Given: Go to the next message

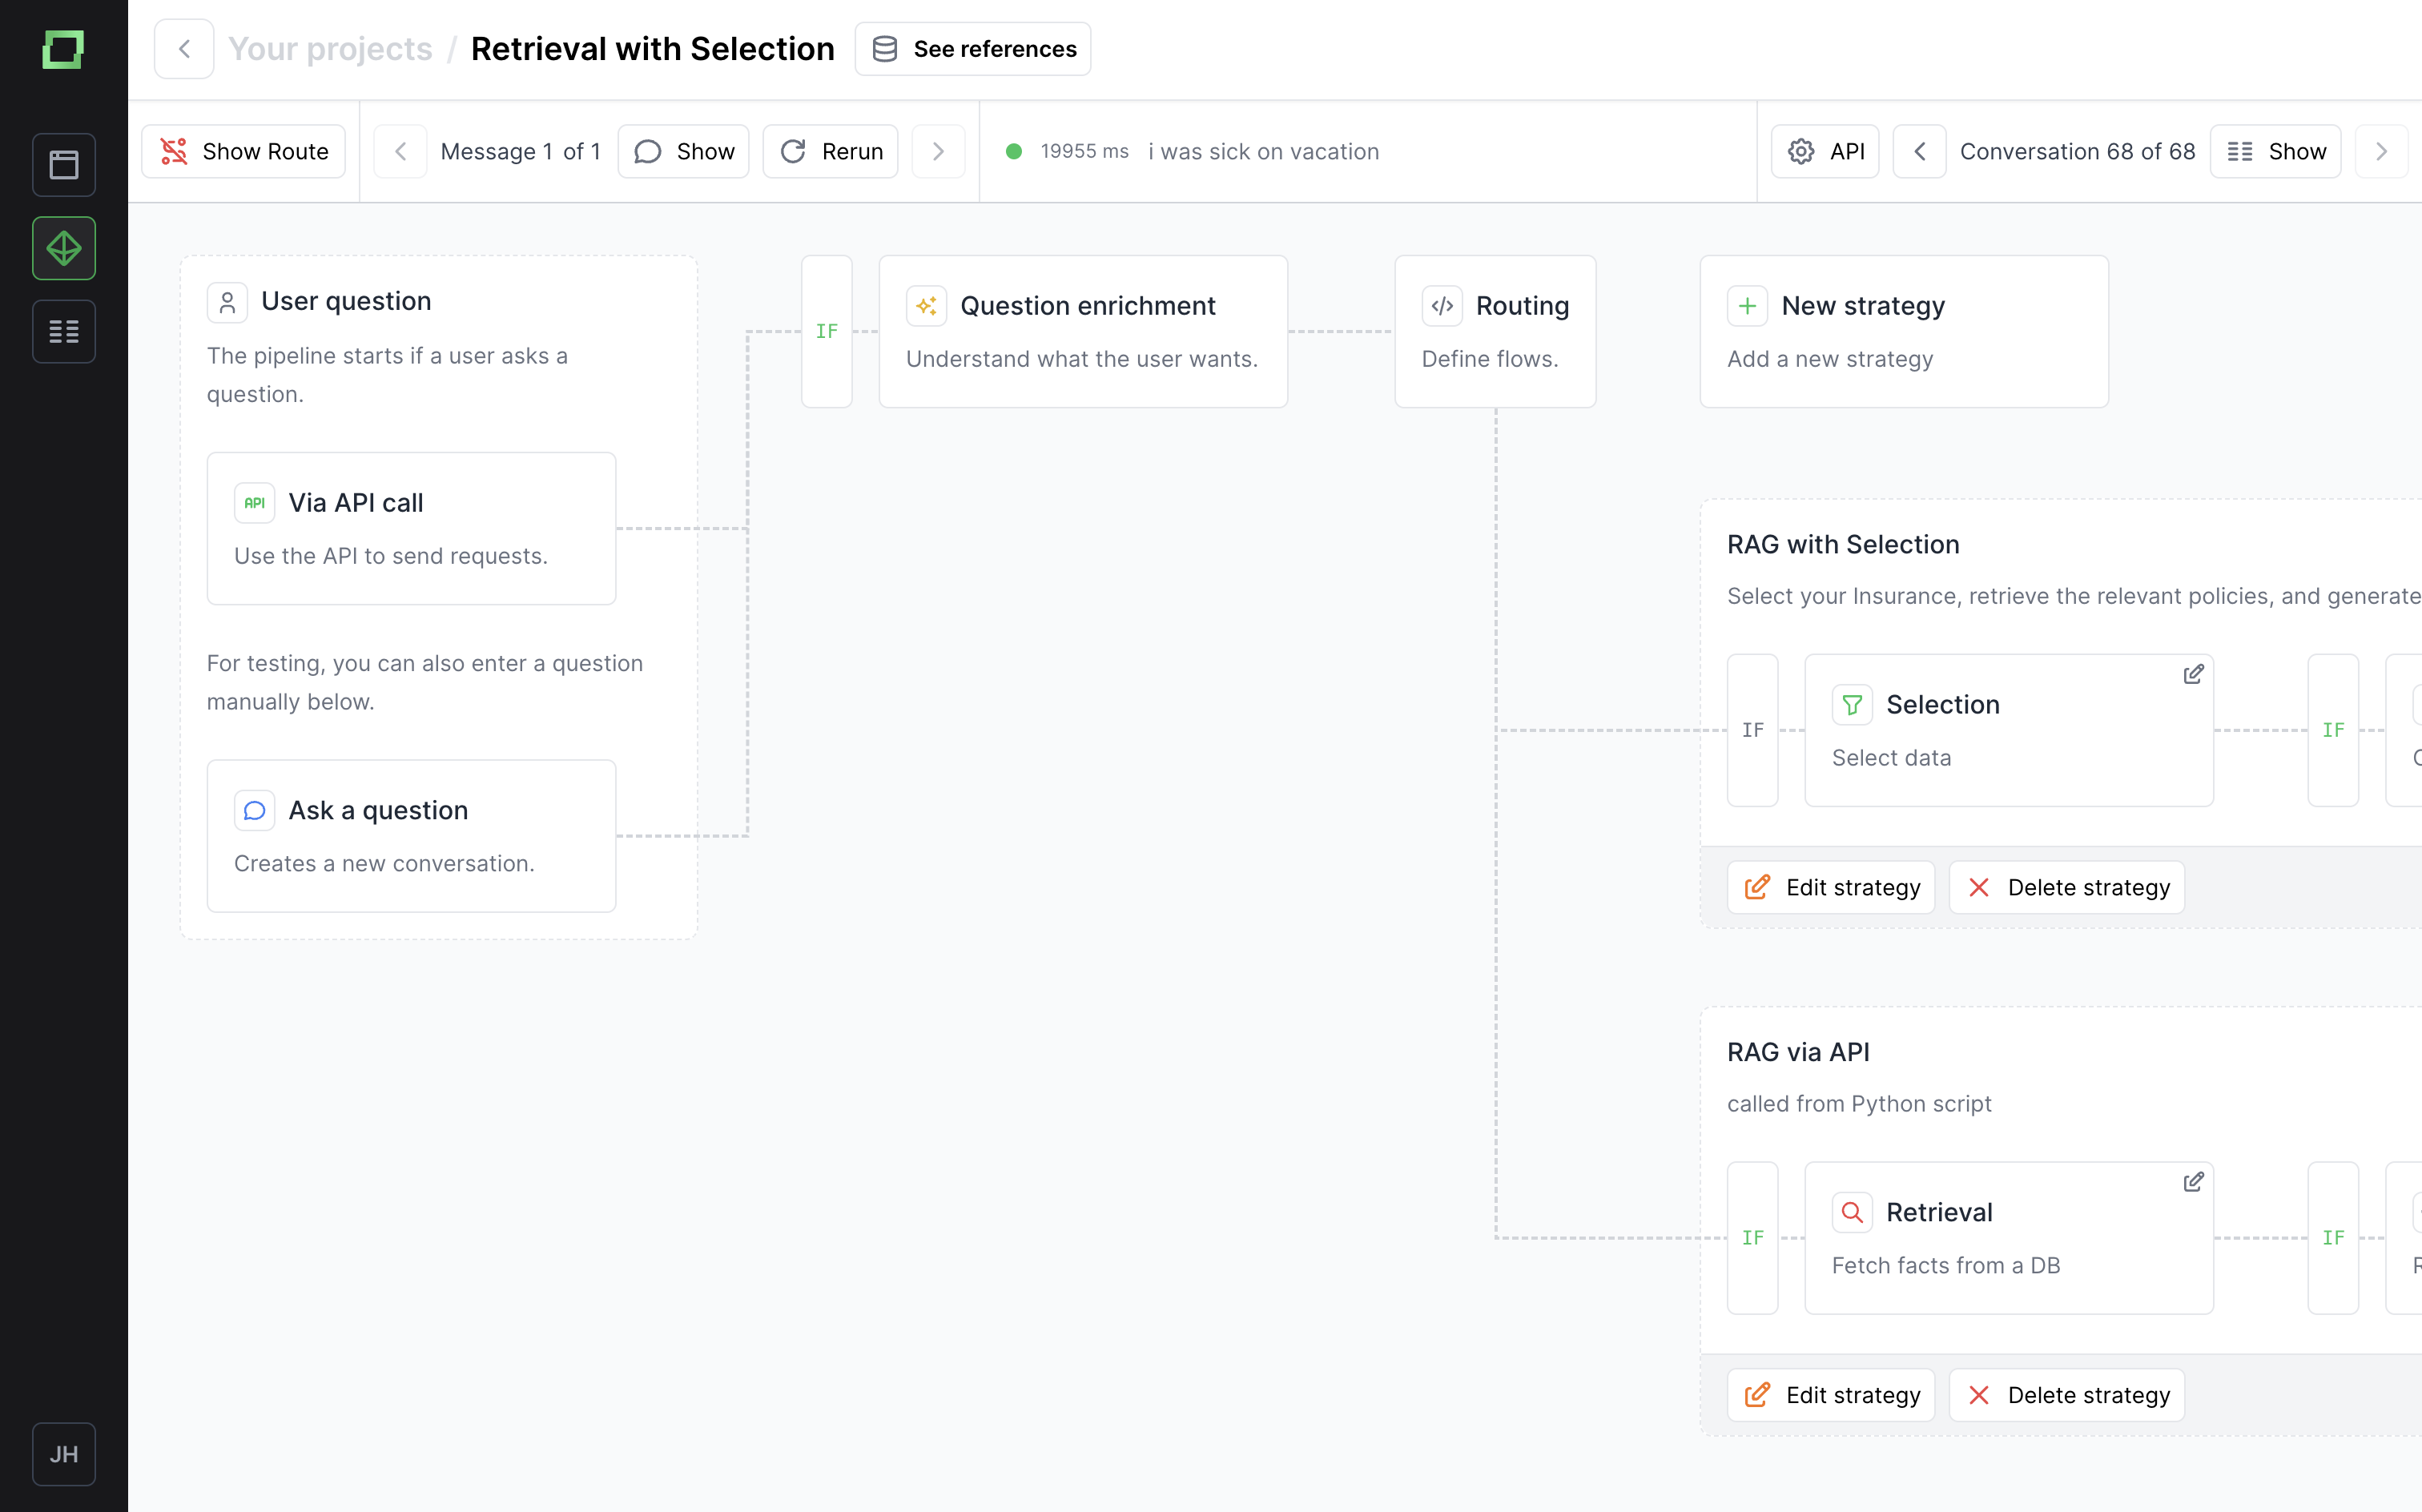Looking at the screenshot, I should [938, 151].
